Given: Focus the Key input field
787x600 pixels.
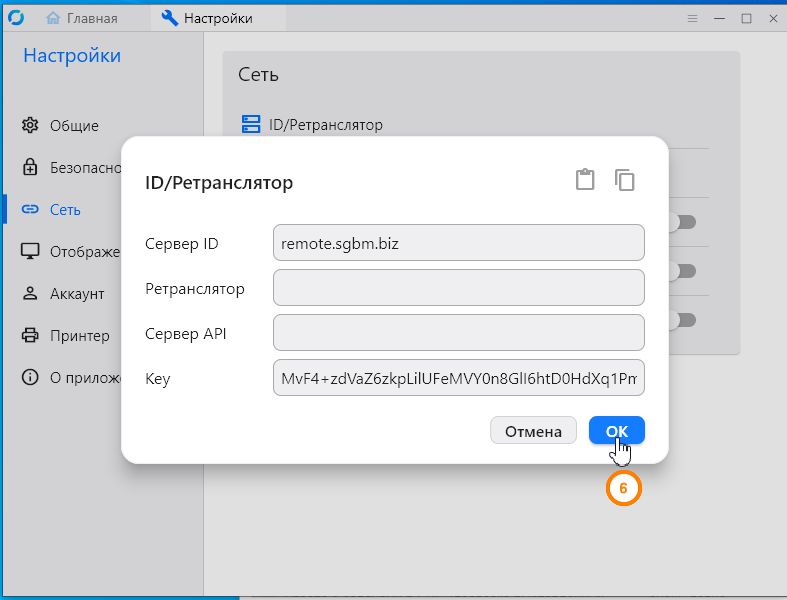Looking at the screenshot, I should [458, 378].
